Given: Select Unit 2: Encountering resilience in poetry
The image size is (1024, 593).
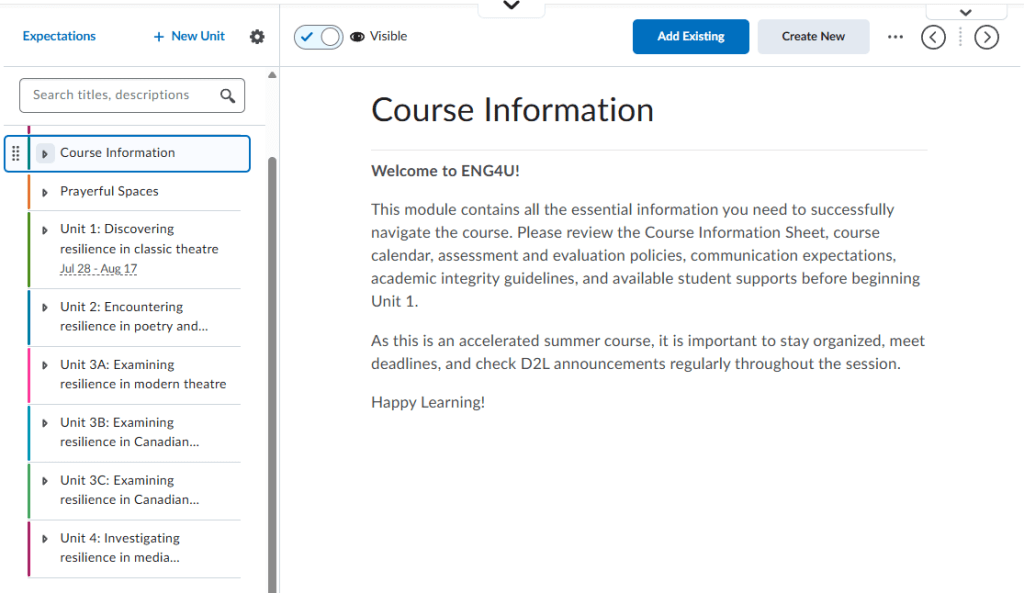Looking at the screenshot, I should click(135, 317).
